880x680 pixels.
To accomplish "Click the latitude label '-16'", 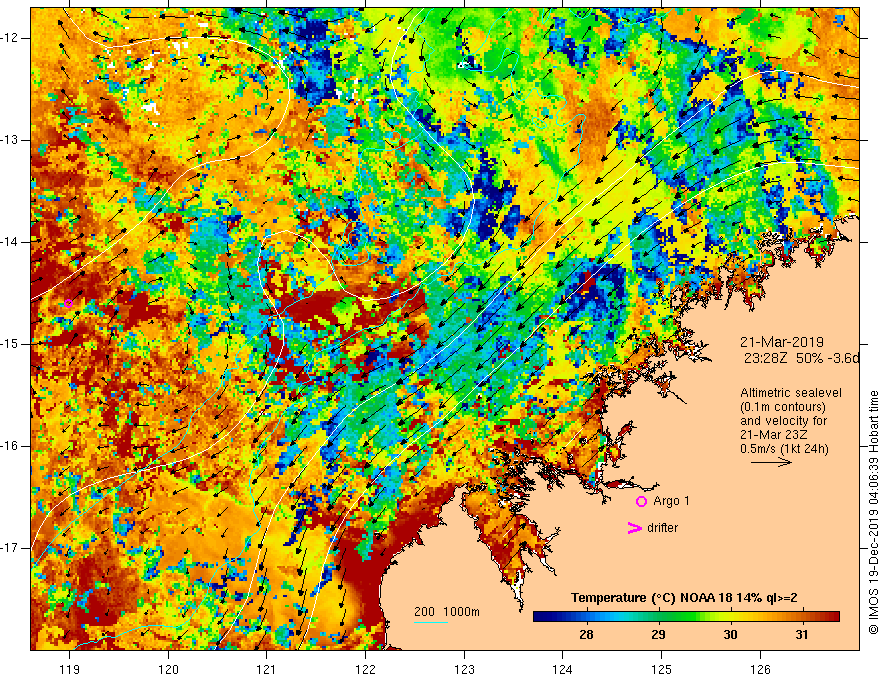I will coord(10,446).
